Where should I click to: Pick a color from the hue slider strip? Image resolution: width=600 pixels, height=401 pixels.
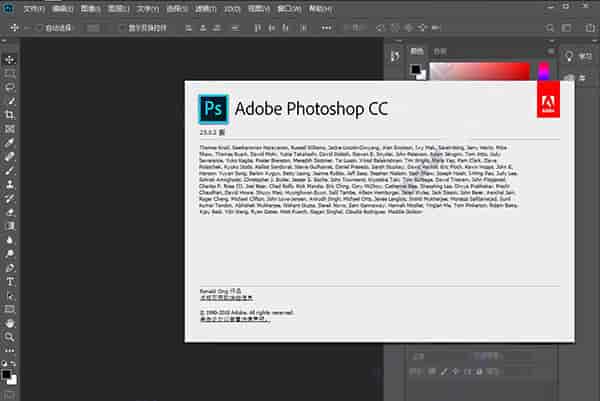[x=545, y=72]
